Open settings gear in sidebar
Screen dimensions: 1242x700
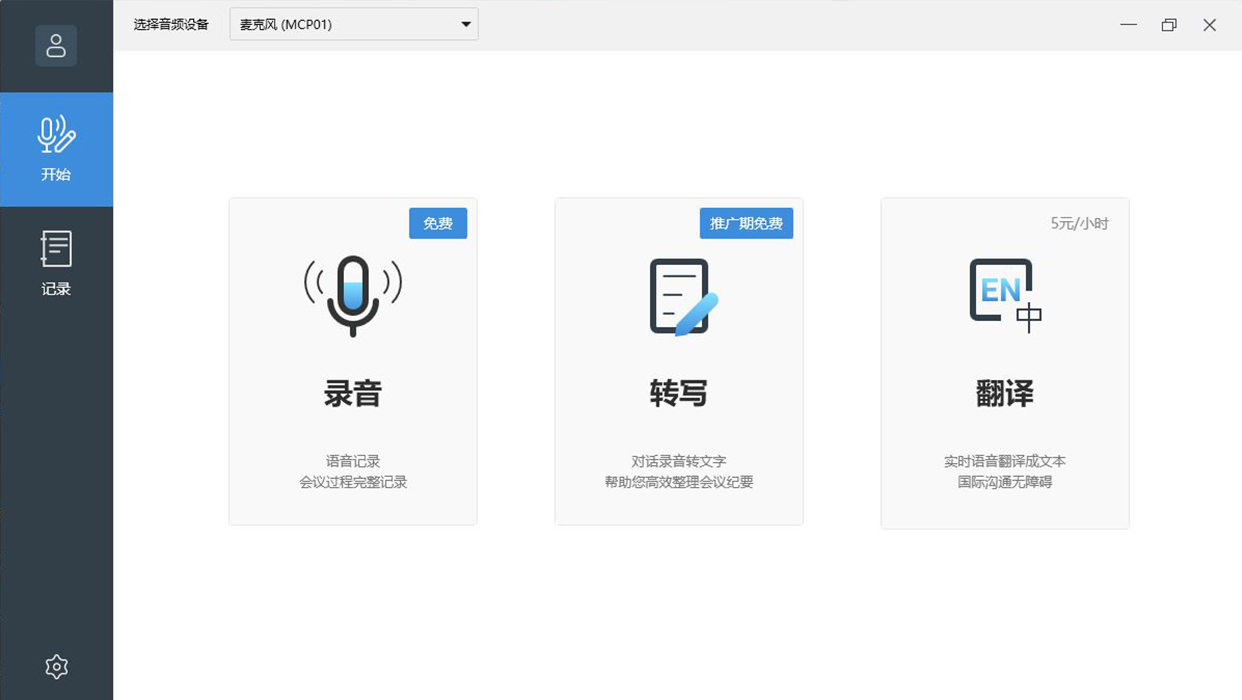point(56,667)
